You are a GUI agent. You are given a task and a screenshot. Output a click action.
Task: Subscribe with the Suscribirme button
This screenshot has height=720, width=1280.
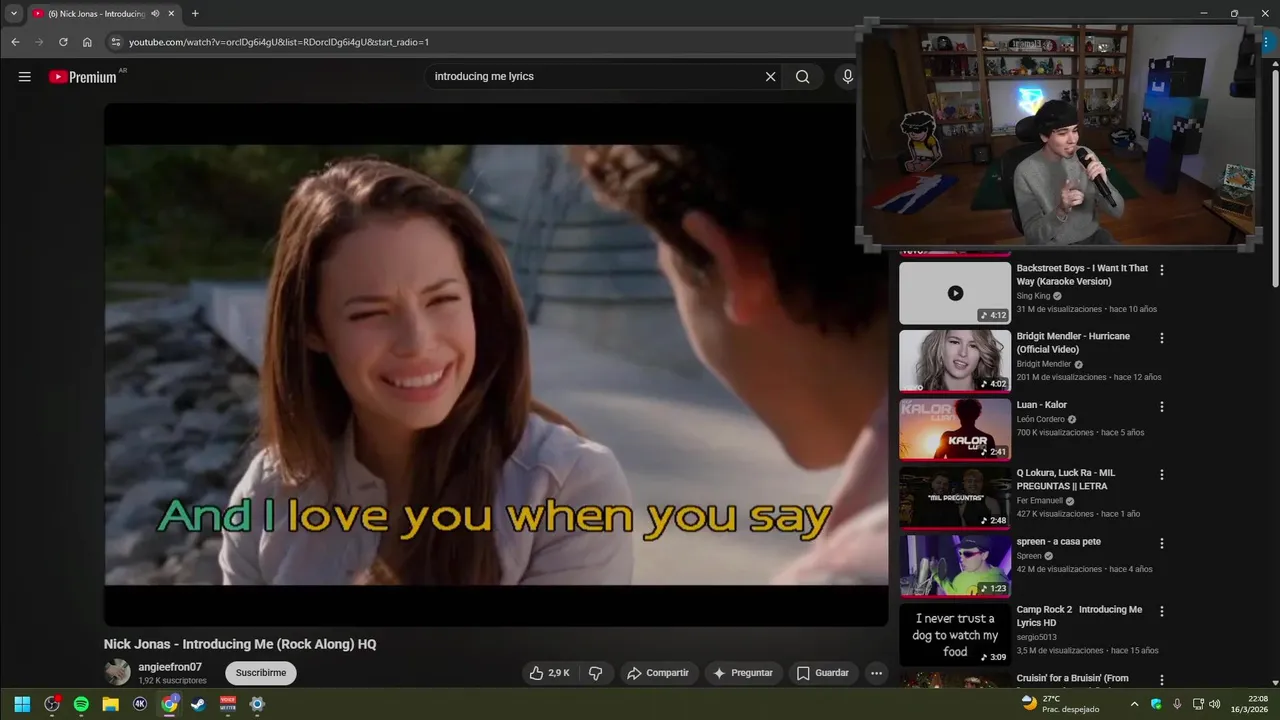pos(261,673)
